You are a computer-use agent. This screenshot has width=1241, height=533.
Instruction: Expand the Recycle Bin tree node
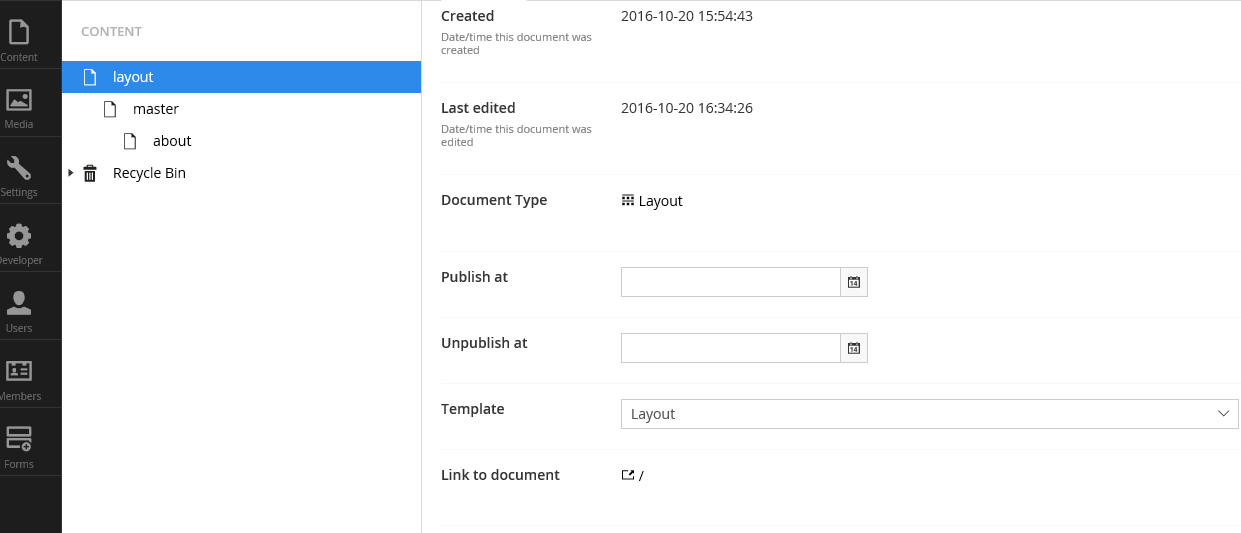71,173
